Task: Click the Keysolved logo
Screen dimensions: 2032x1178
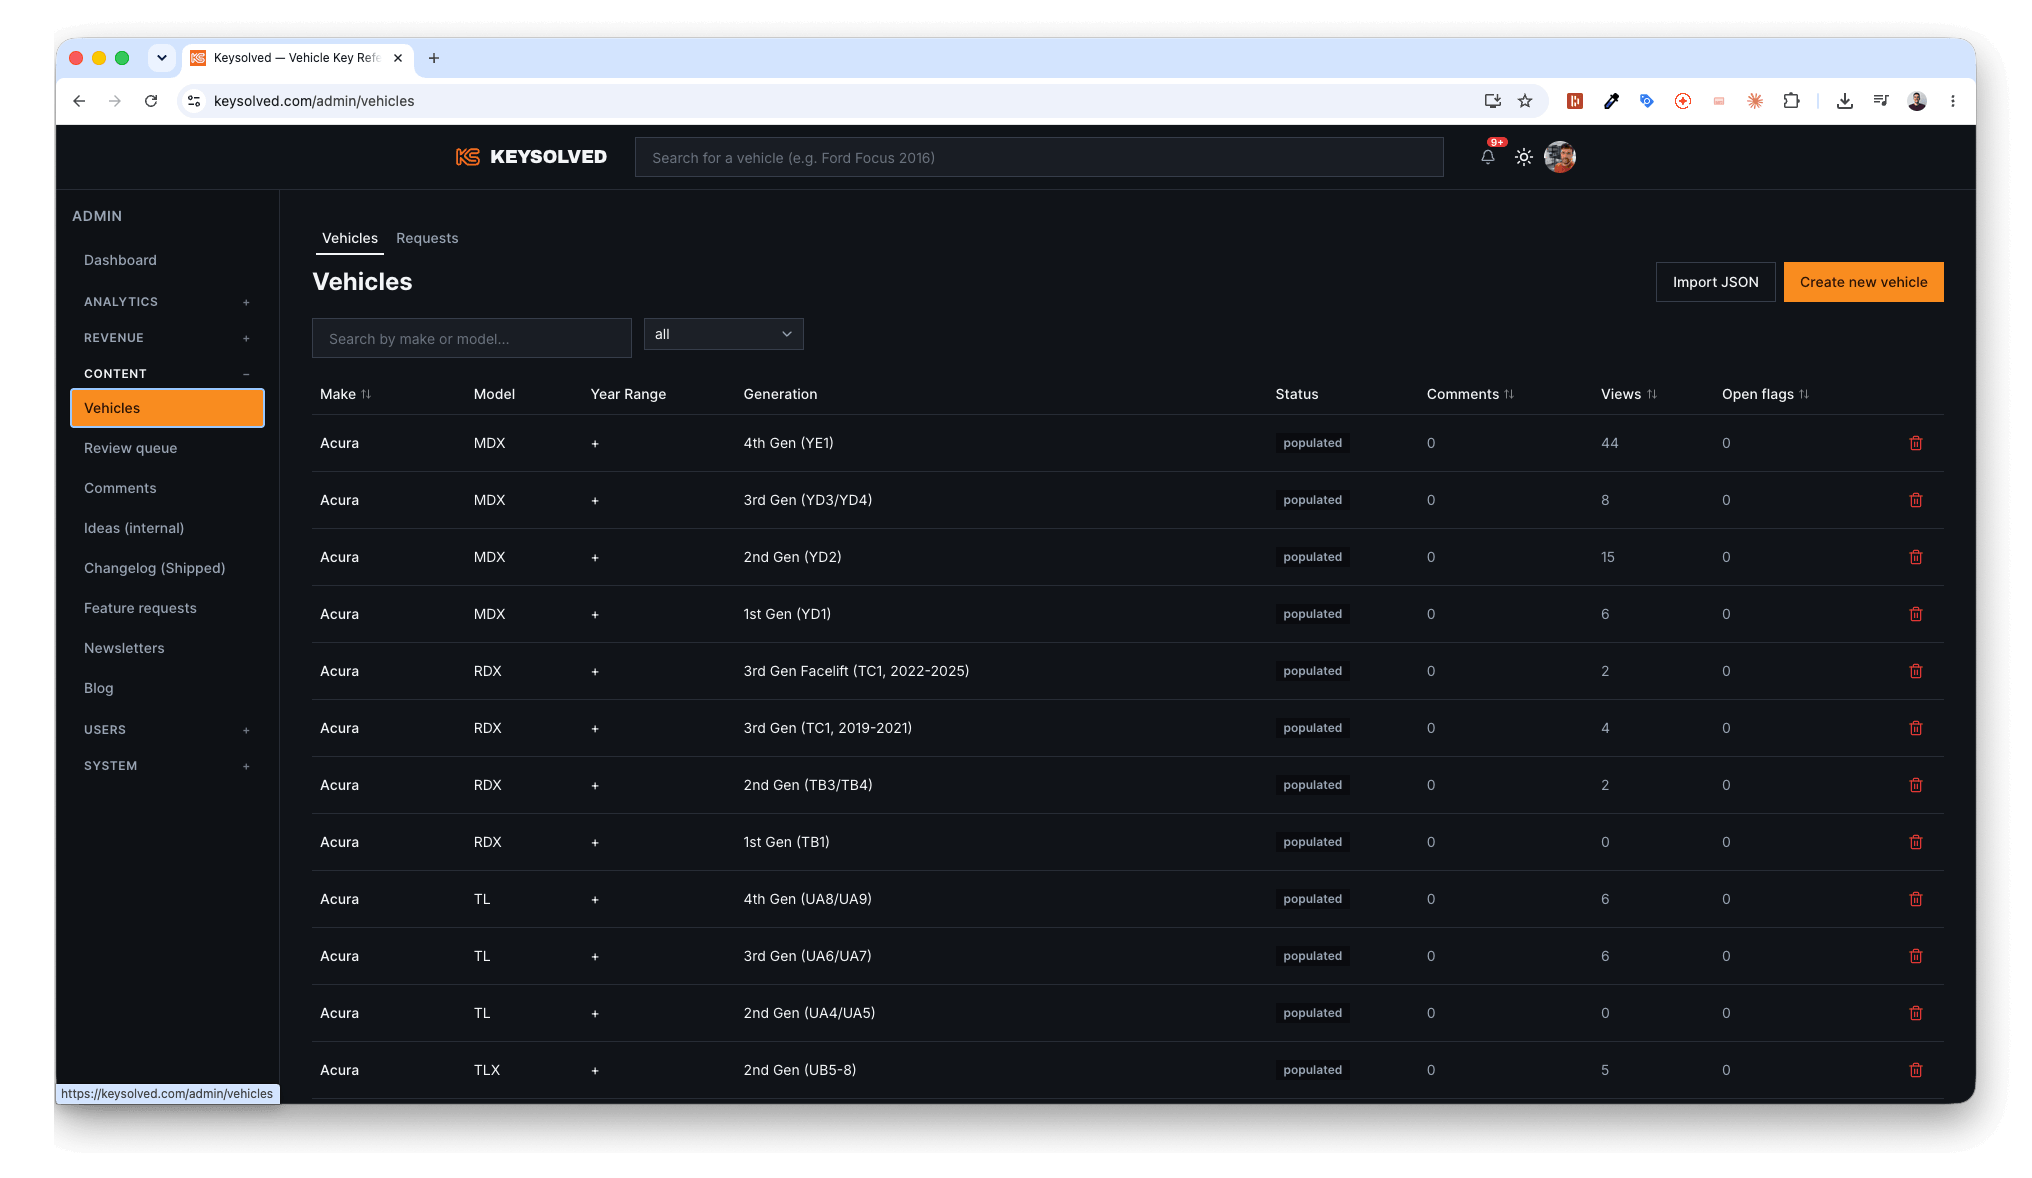Action: 531,157
